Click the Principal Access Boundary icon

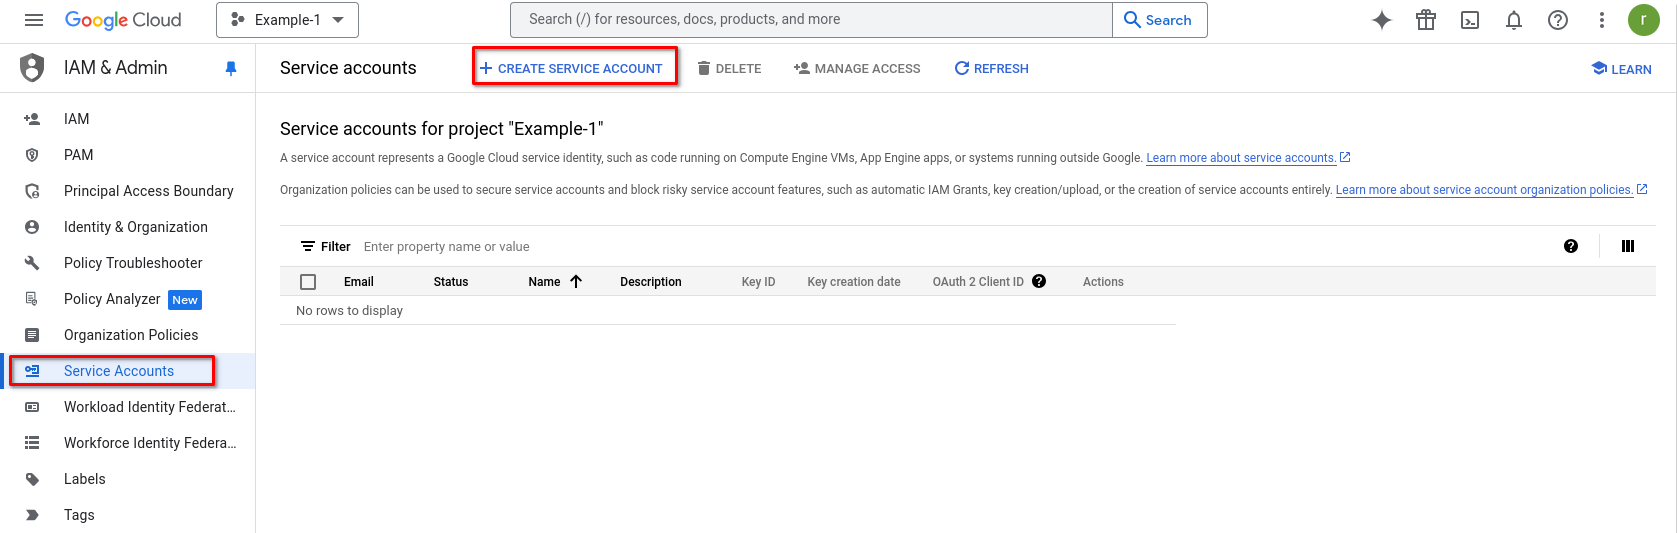click(x=32, y=191)
